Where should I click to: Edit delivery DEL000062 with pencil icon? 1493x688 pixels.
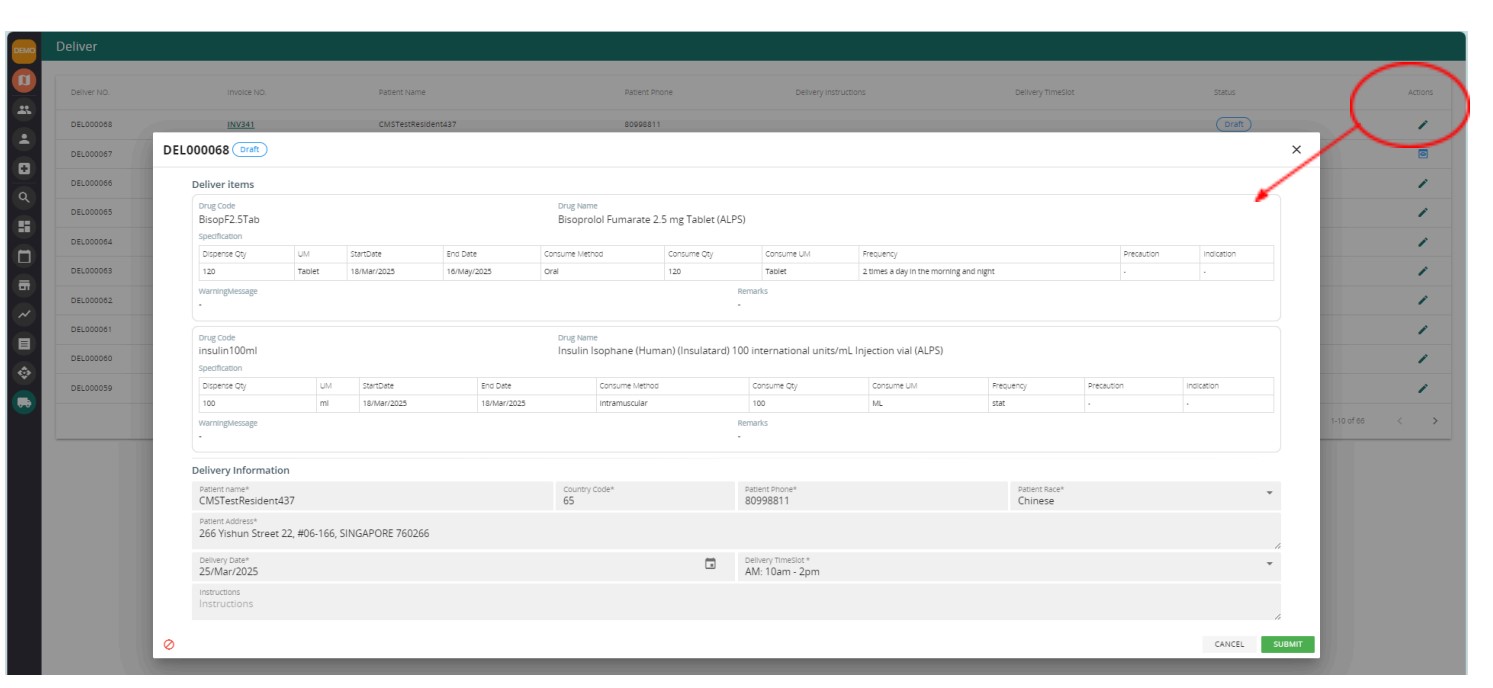1423,301
